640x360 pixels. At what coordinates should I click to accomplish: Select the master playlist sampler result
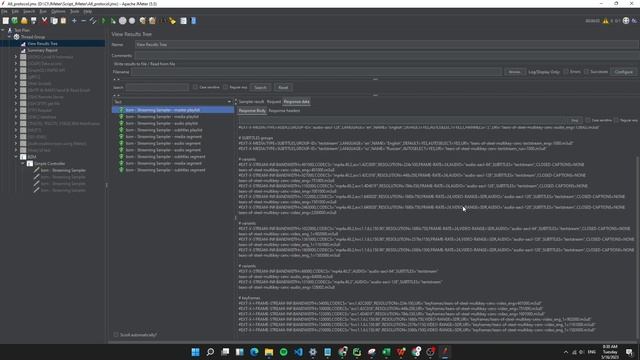coord(173,110)
